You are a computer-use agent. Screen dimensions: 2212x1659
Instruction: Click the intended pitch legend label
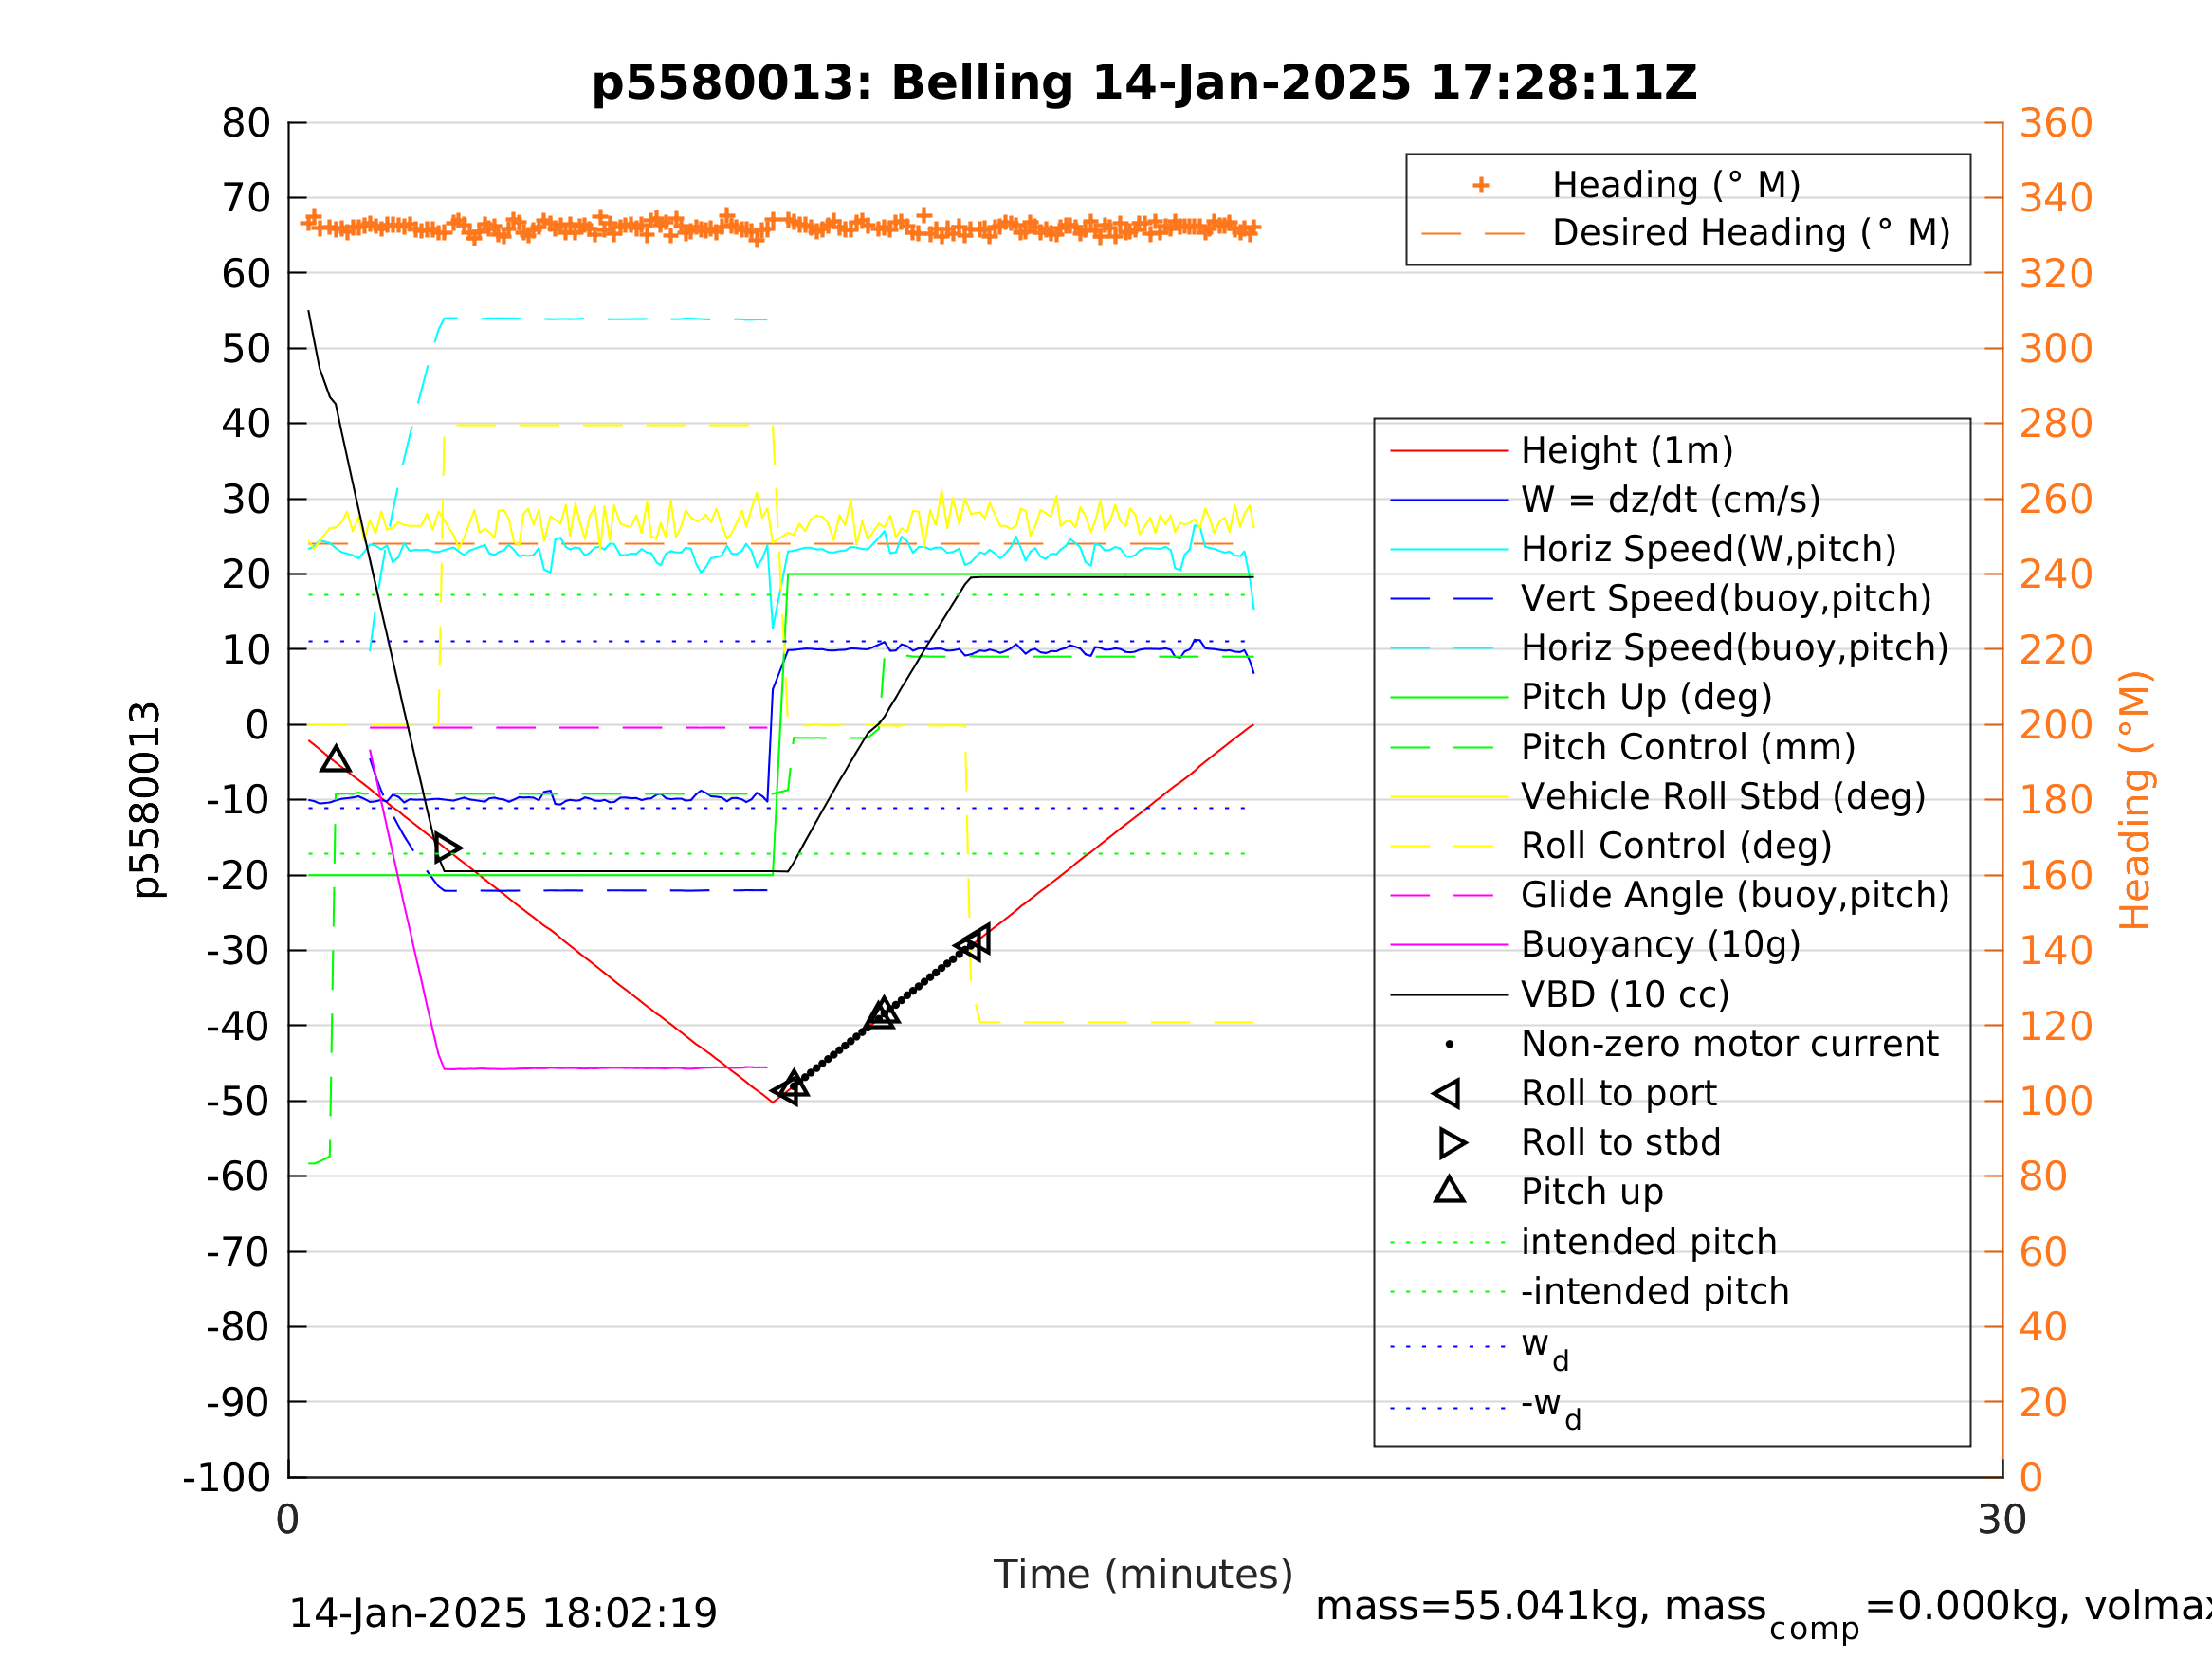(x=1649, y=1242)
